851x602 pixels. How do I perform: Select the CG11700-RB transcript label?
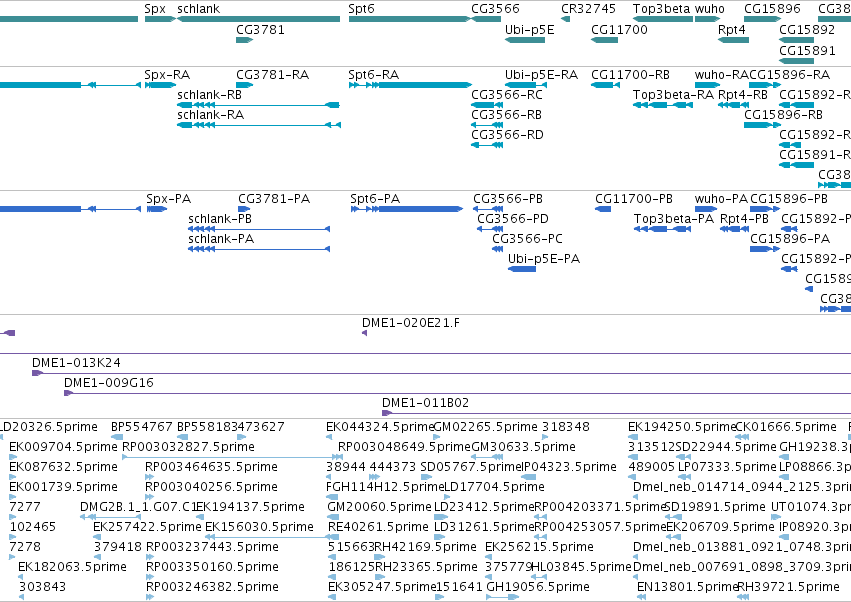click(630, 75)
